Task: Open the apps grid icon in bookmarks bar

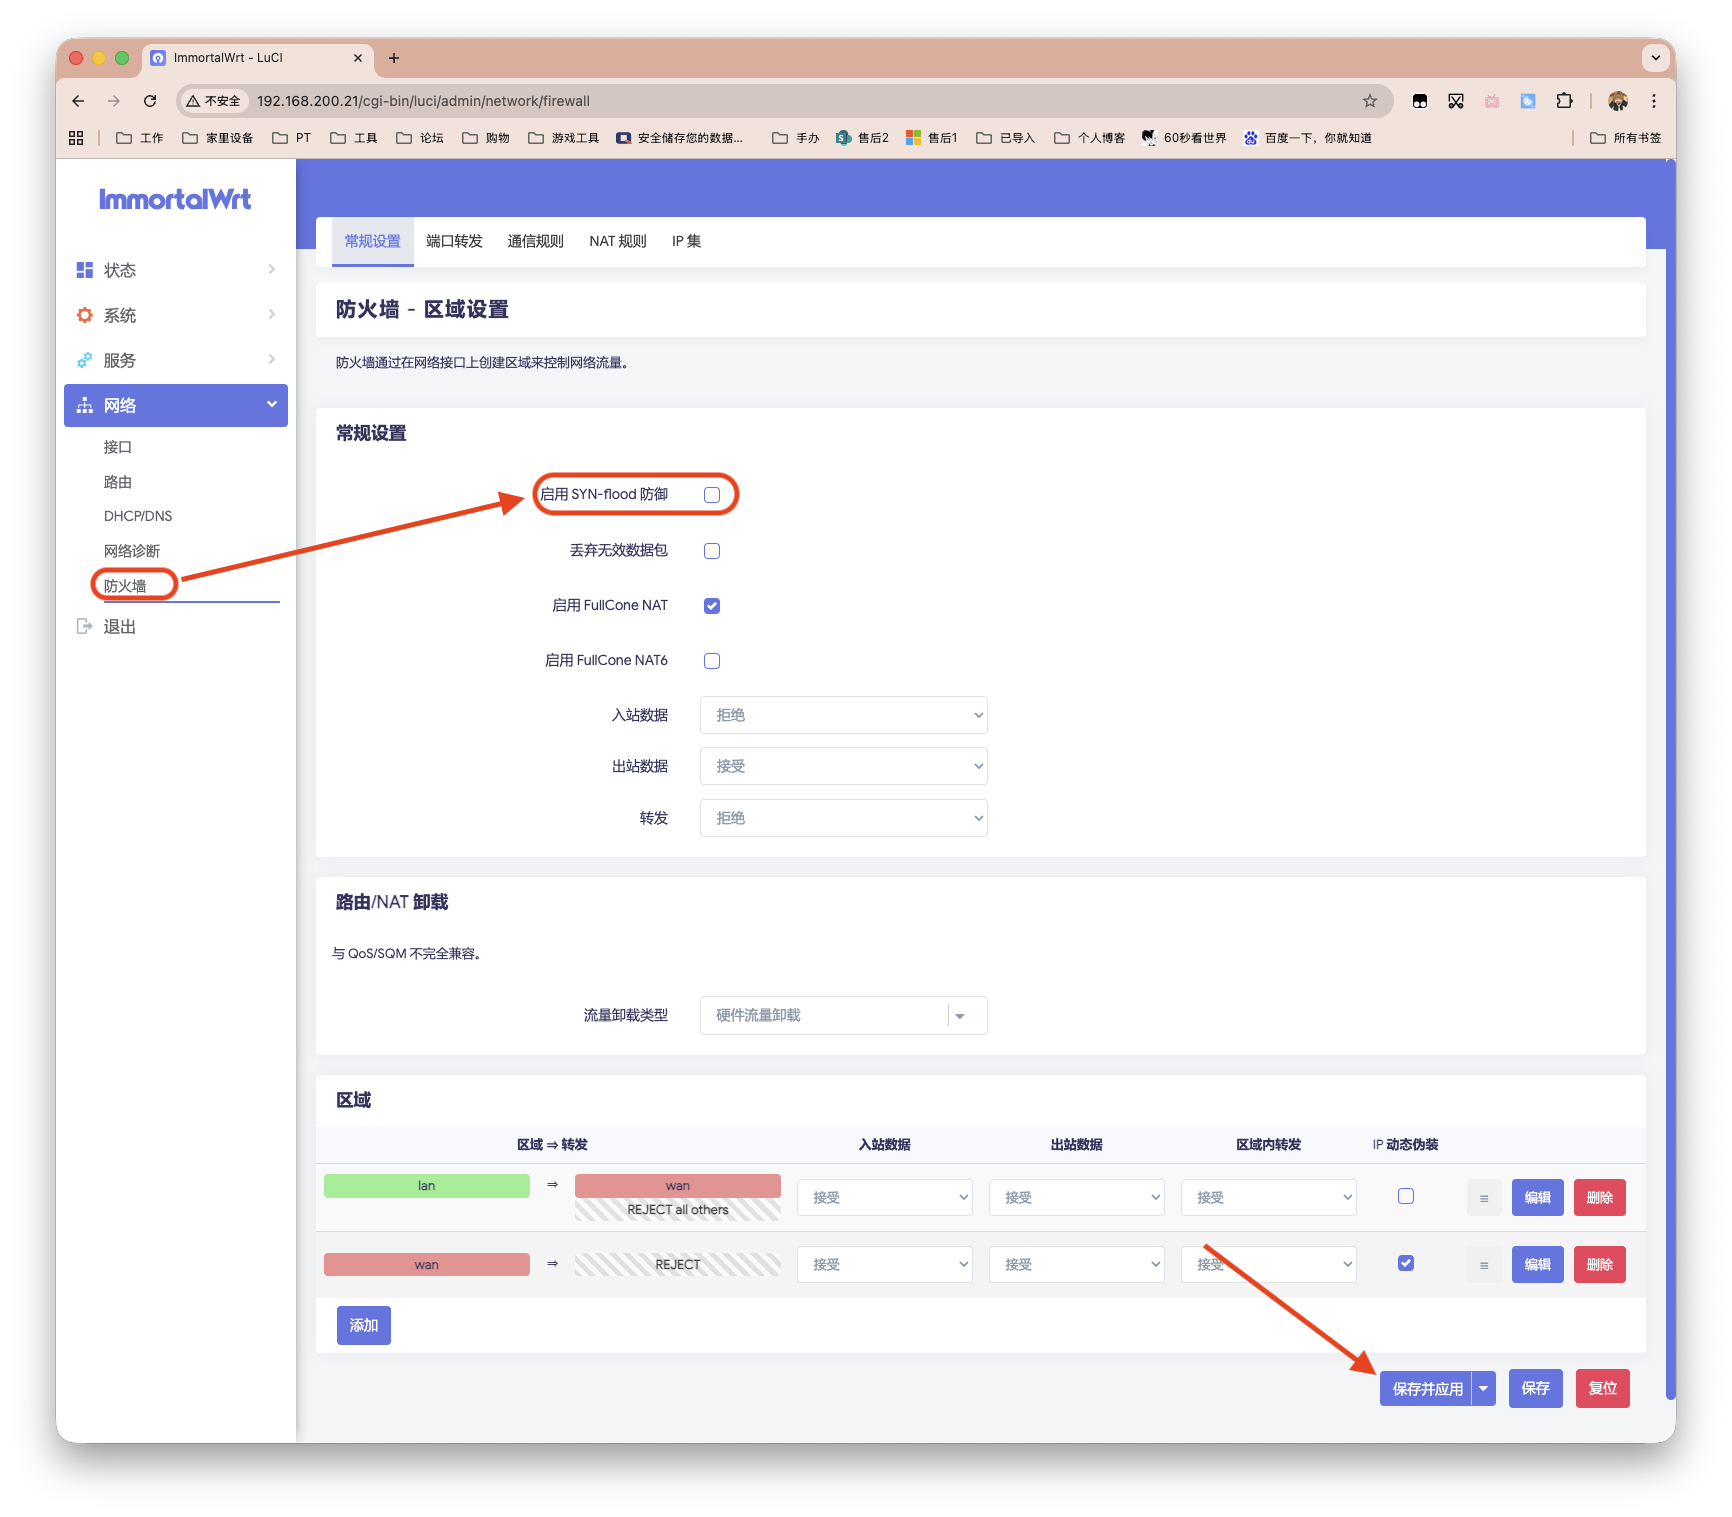Action: click(76, 138)
